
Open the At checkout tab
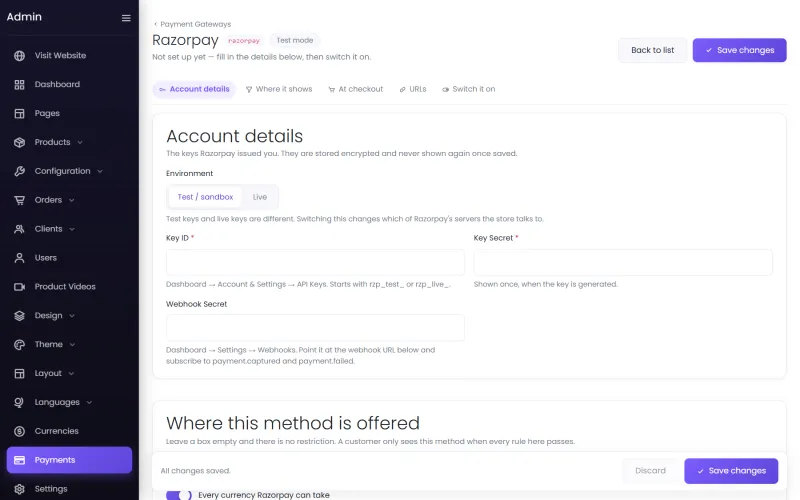(x=356, y=89)
